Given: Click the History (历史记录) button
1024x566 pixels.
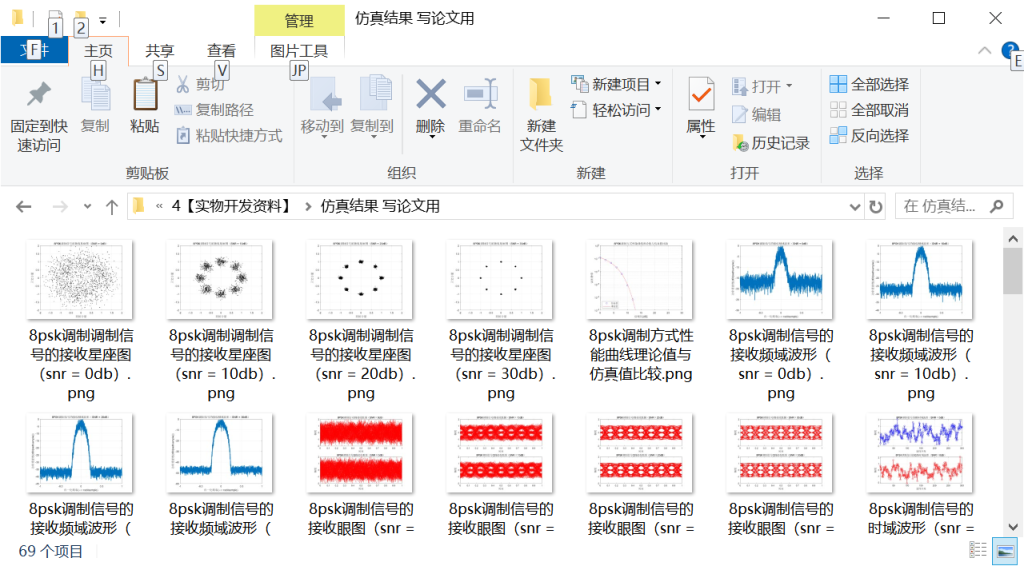Looking at the screenshot, I should (x=771, y=142).
